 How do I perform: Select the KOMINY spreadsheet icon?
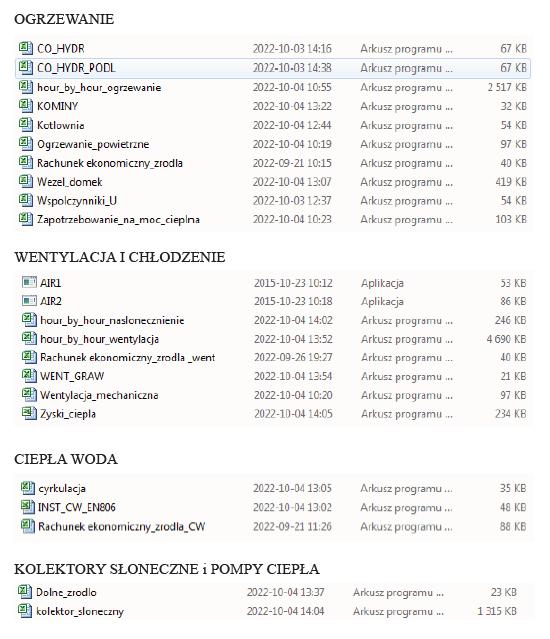tap(26, 106)
